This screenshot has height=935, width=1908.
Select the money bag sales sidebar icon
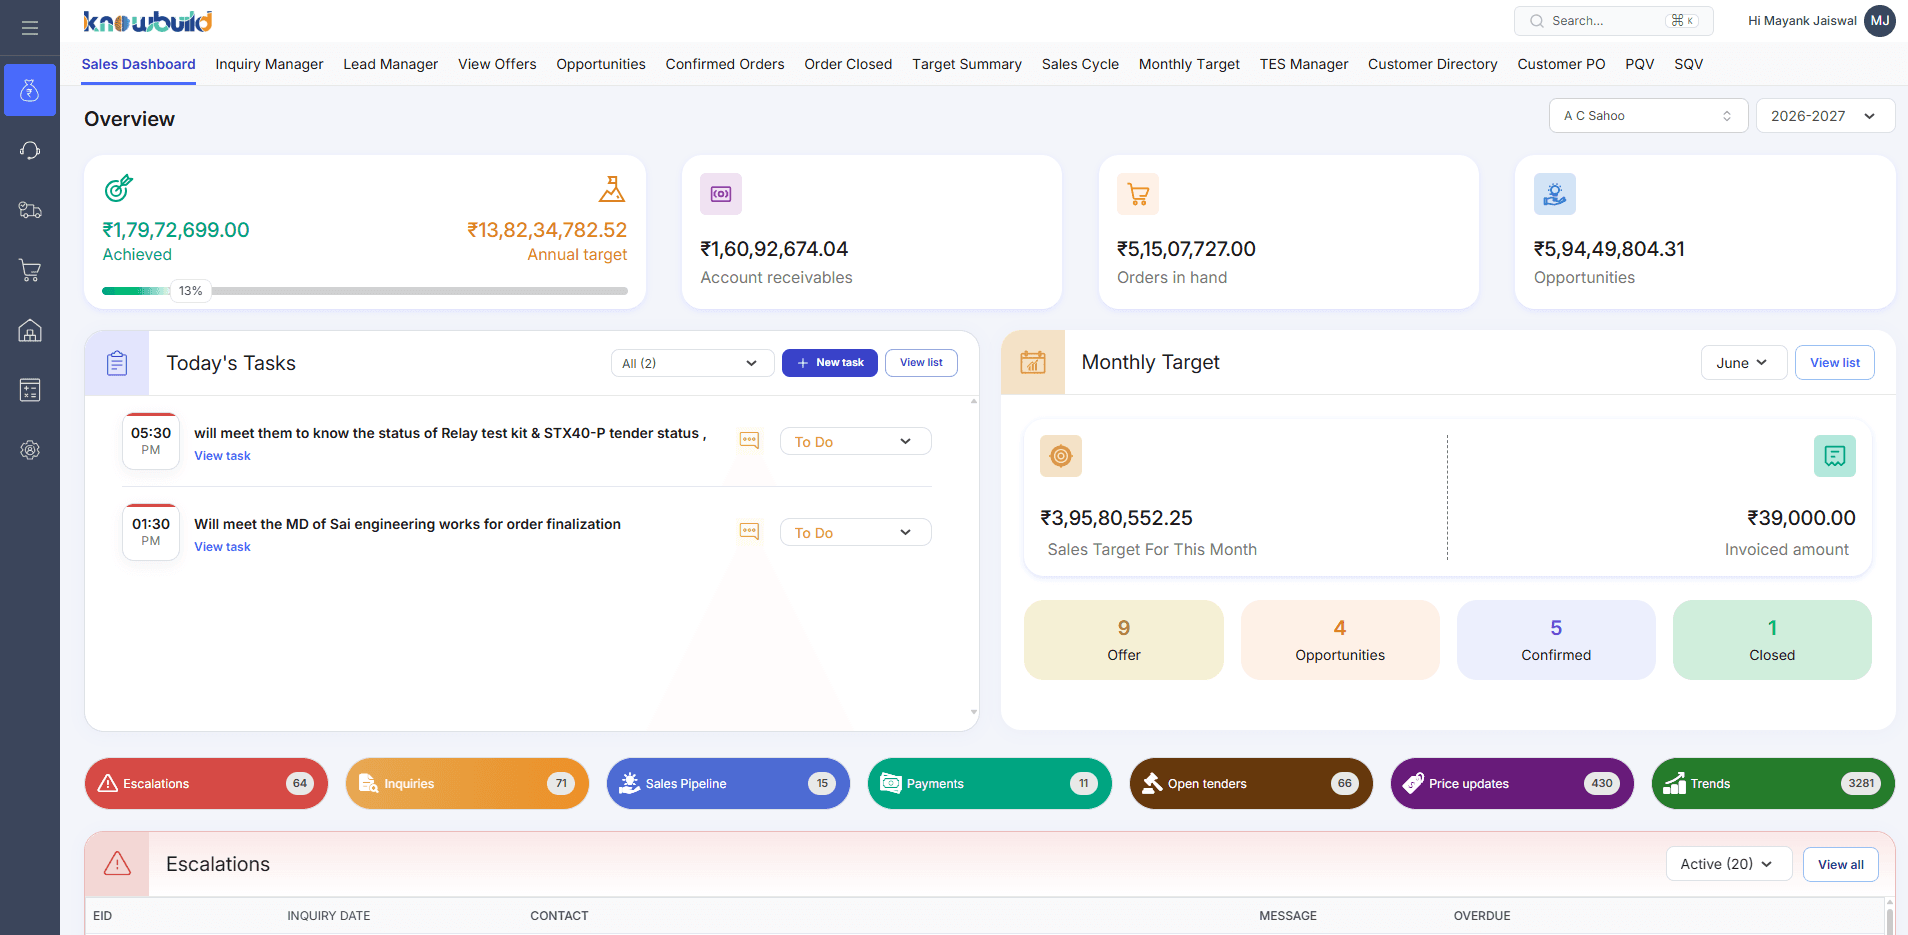pos(30,90)
